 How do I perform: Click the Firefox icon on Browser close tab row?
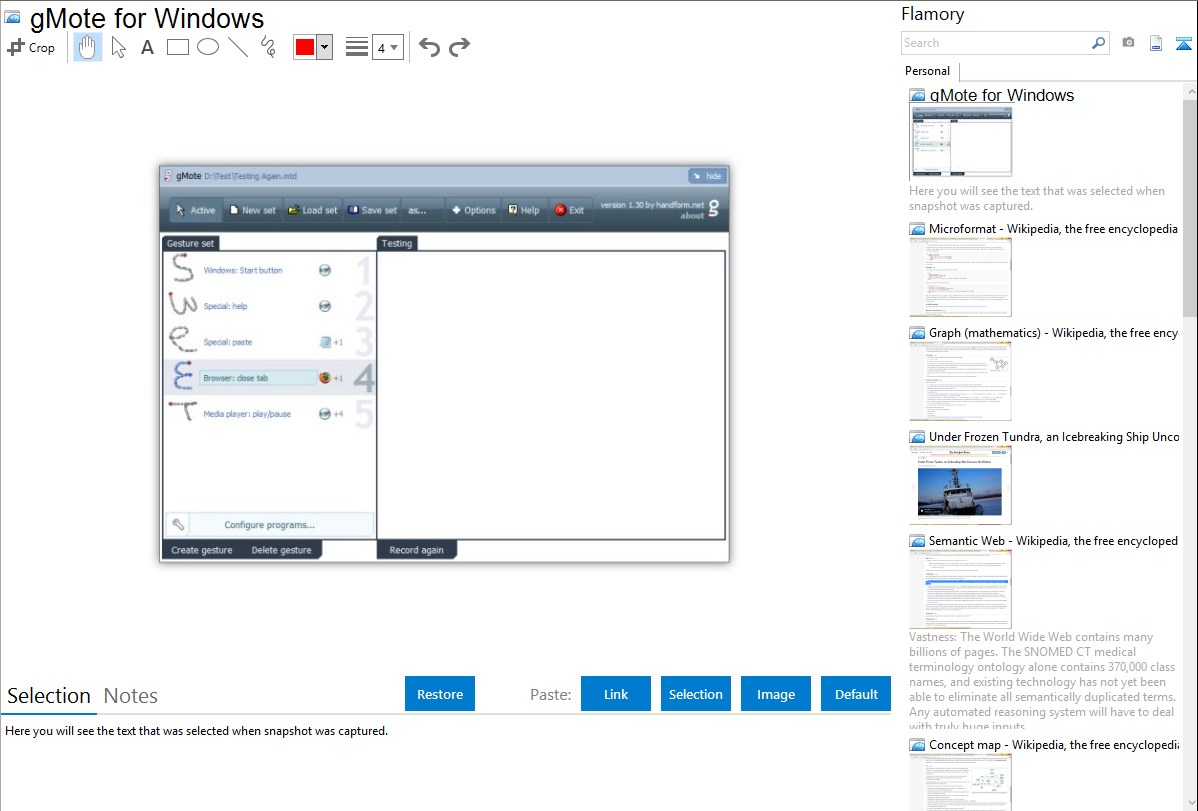325,378
